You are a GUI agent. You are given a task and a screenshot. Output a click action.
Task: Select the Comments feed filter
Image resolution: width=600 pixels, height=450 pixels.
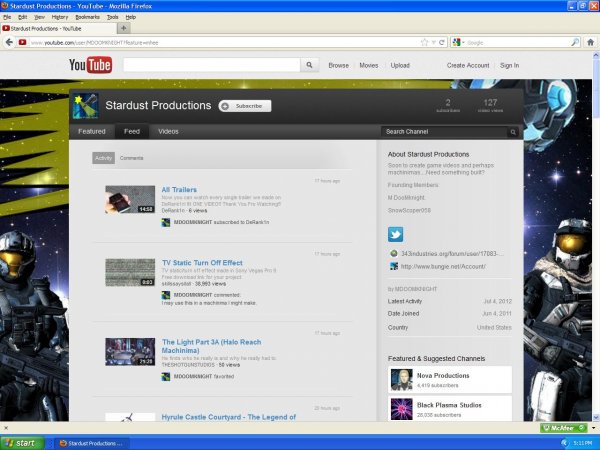click(132, 158)
